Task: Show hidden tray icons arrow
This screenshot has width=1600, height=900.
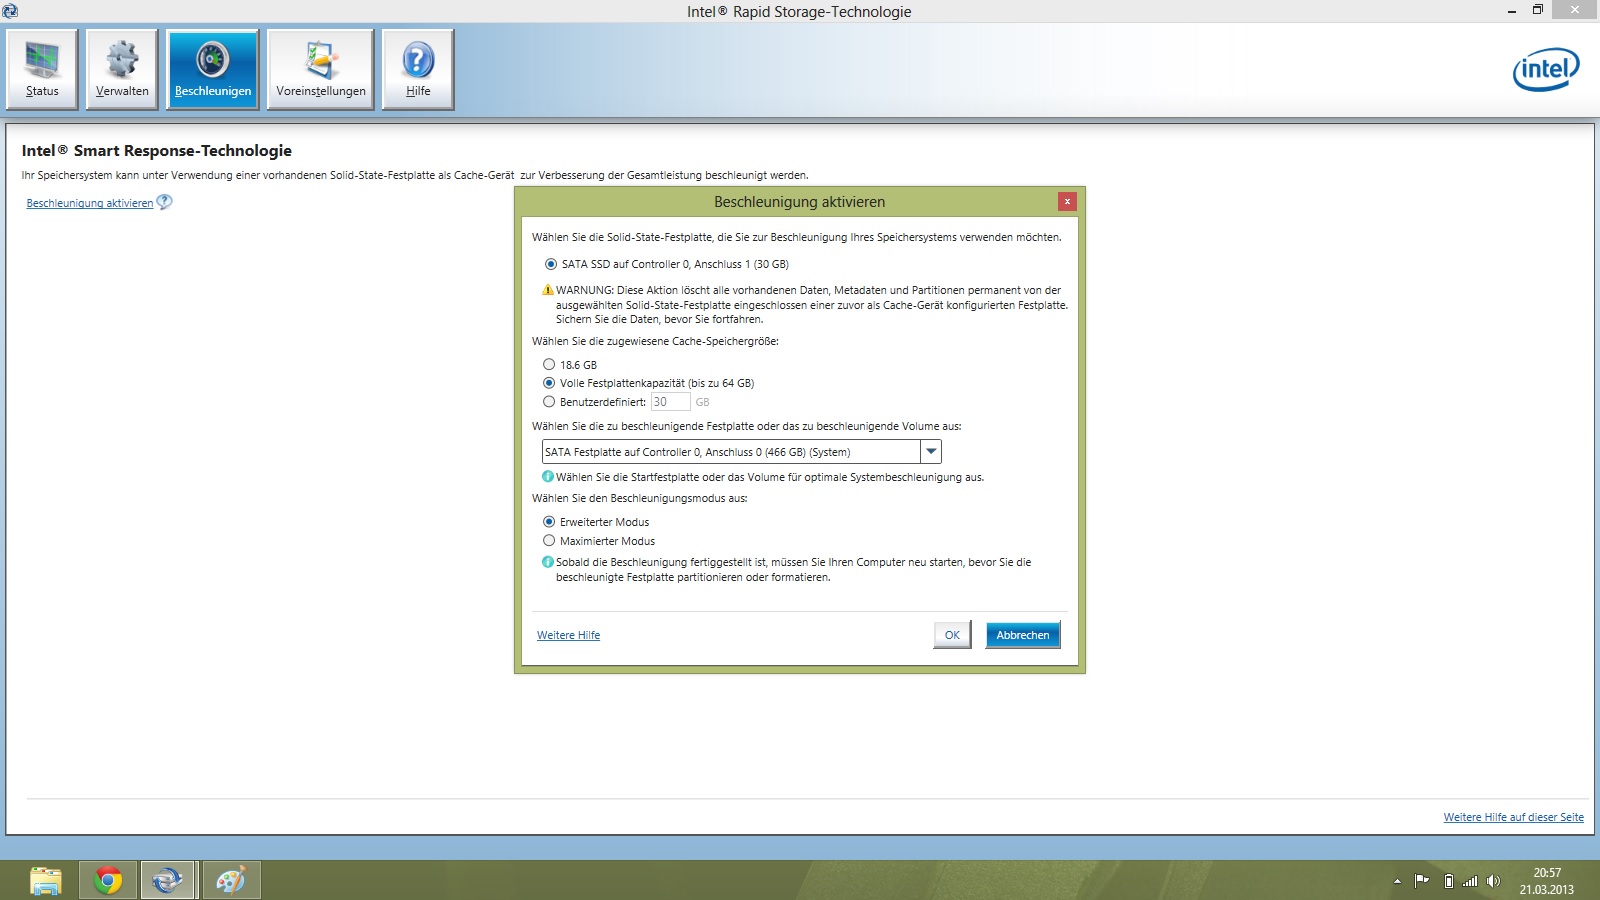Action: (1397, 881)
